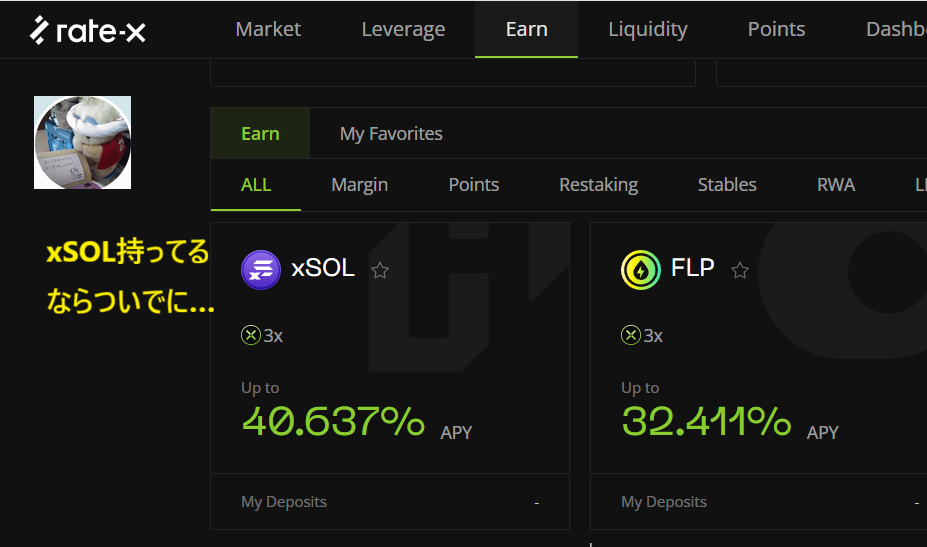Screen dimensions: 927x547
Task: Click the 3x points badge on xSOL
Action: click(x=262, y=335)
